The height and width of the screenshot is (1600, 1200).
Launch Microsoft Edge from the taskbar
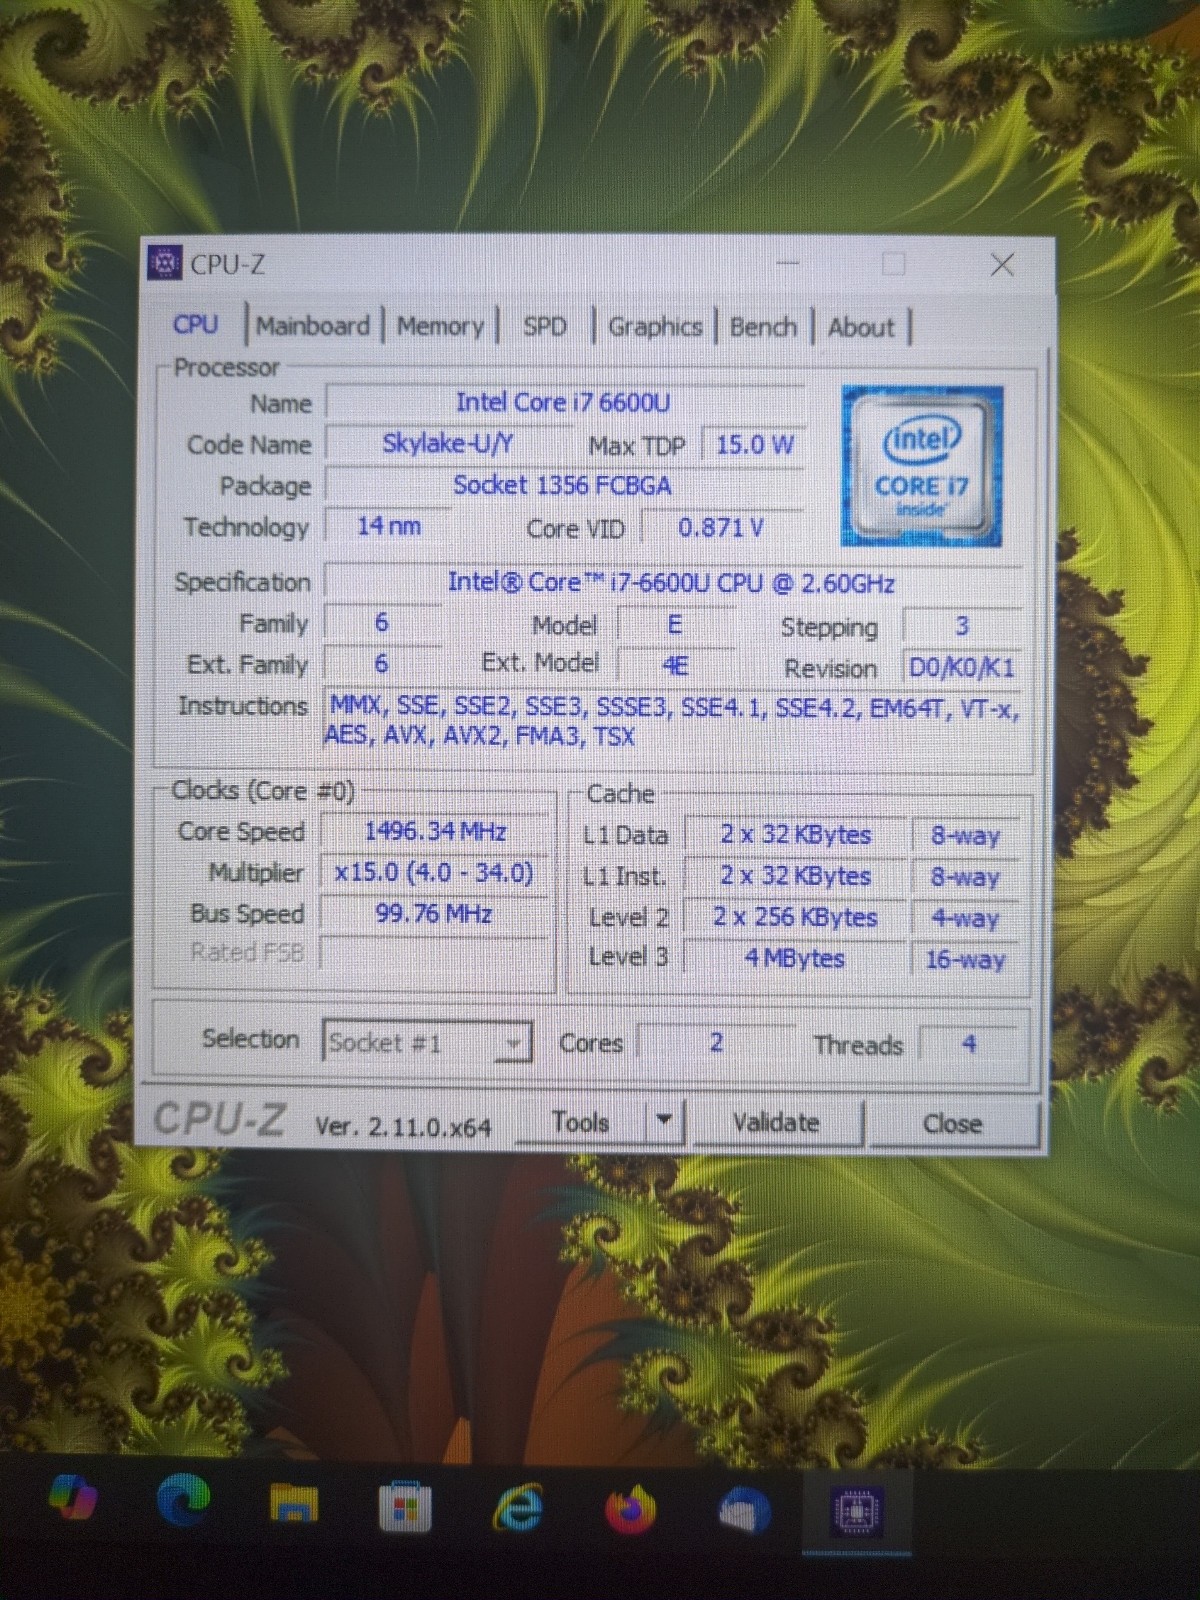[184, 1500]
